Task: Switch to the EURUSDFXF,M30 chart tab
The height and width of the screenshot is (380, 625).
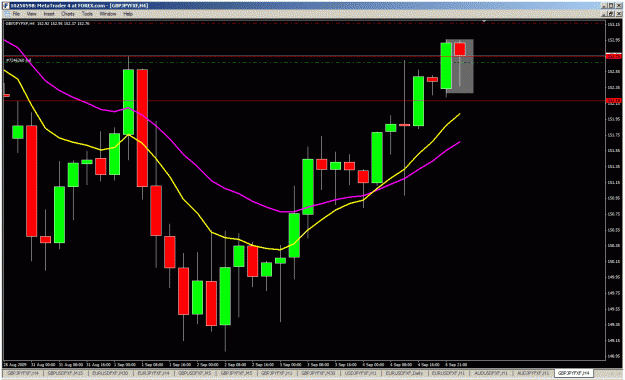Action: tap(110, 373)
